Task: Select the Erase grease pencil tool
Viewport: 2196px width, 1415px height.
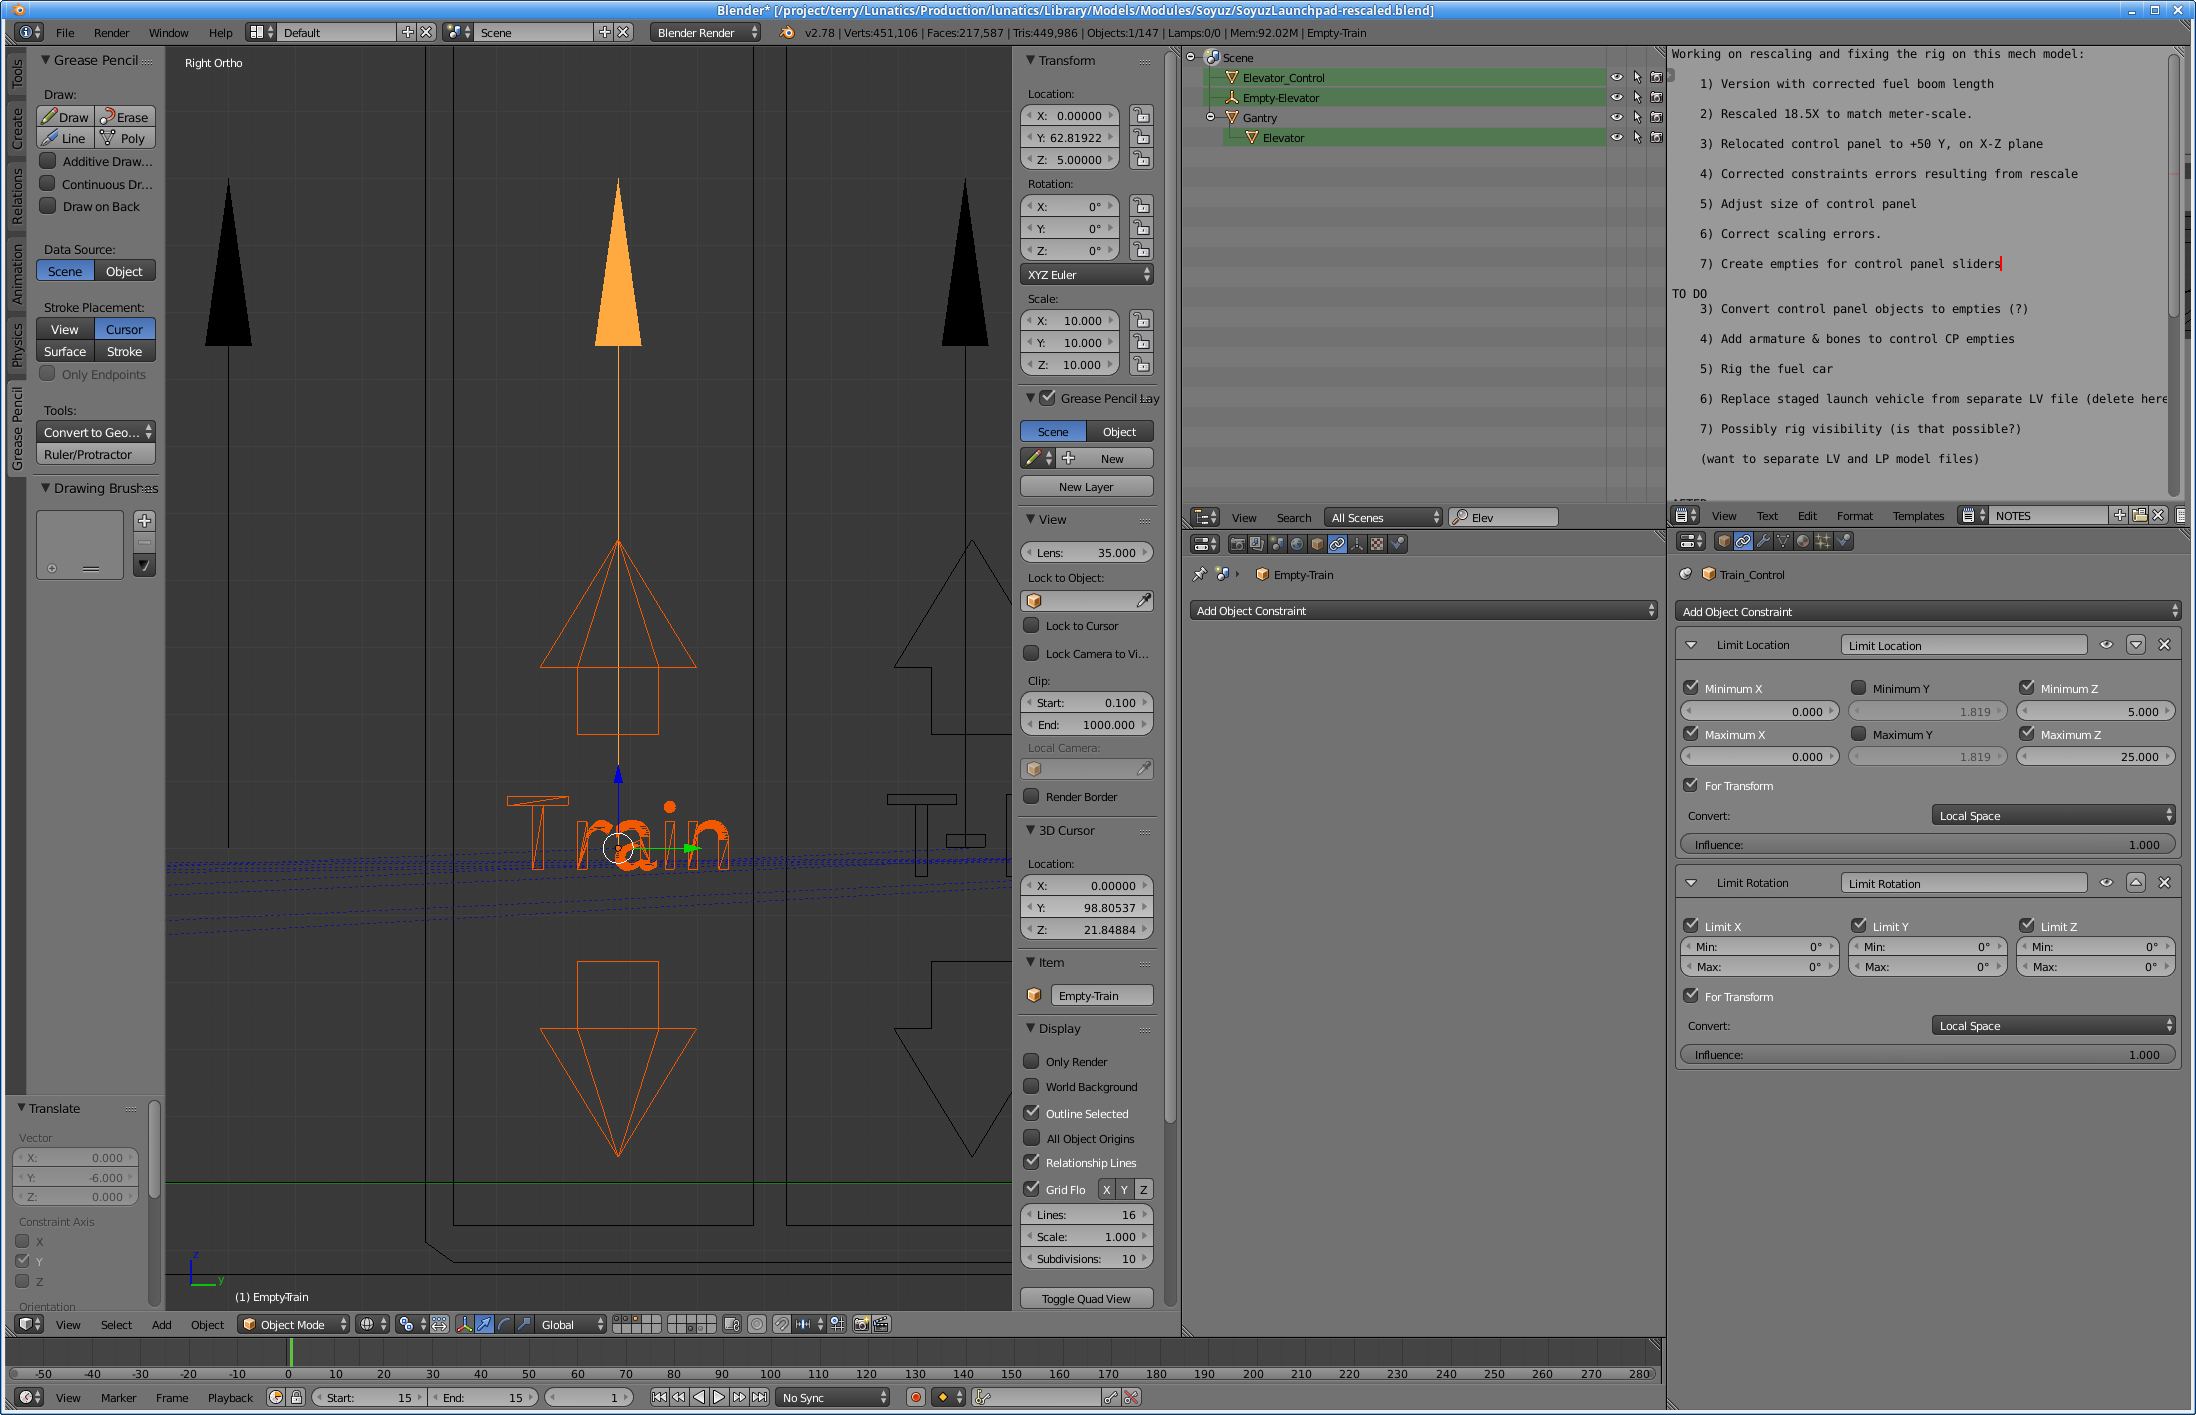Action: [125, 117]
